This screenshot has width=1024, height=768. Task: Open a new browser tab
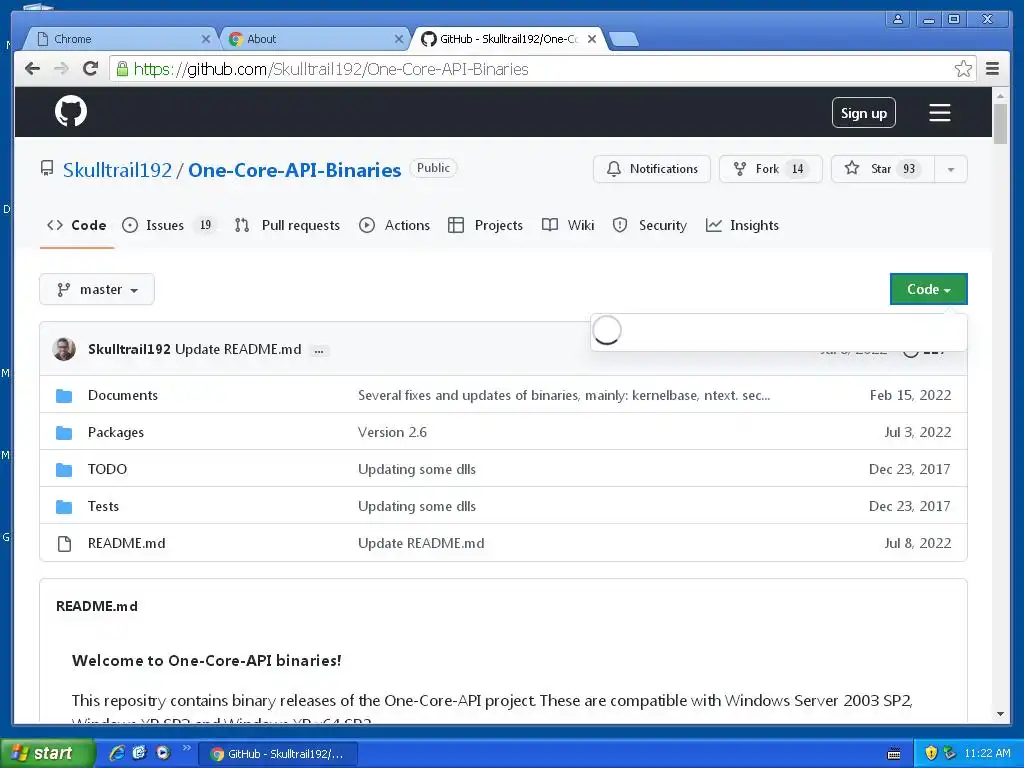[624, 39]
